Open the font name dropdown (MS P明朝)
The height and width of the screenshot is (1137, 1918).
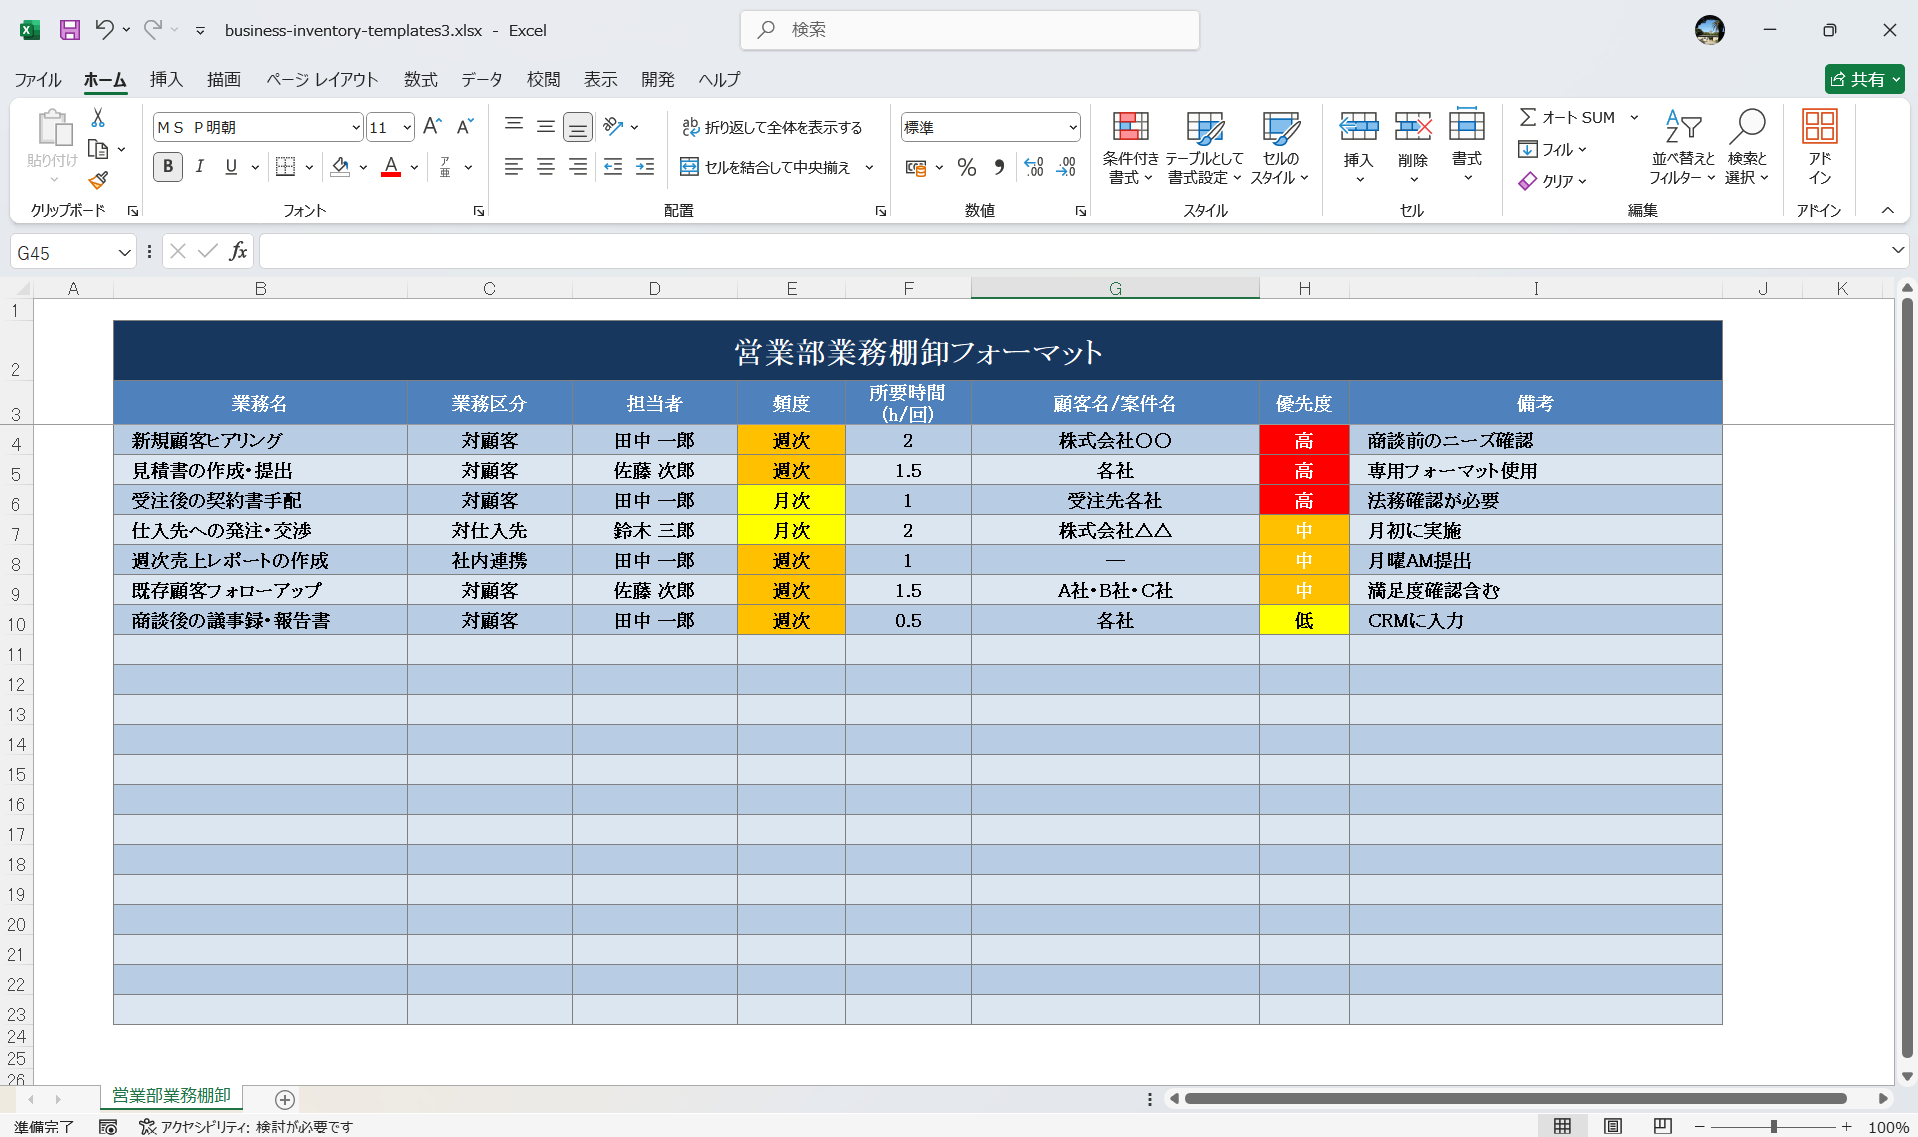[355, 127]
